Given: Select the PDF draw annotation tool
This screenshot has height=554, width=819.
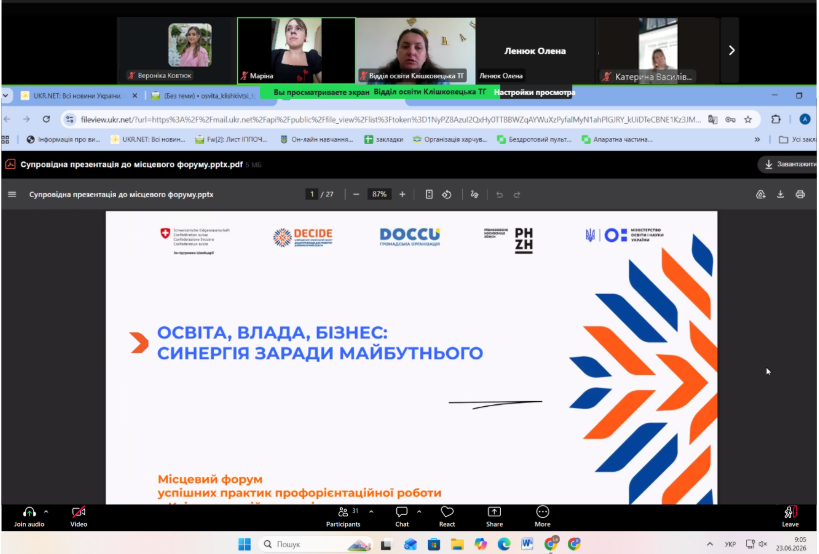Looking at the screenshot, I should 474,194.
